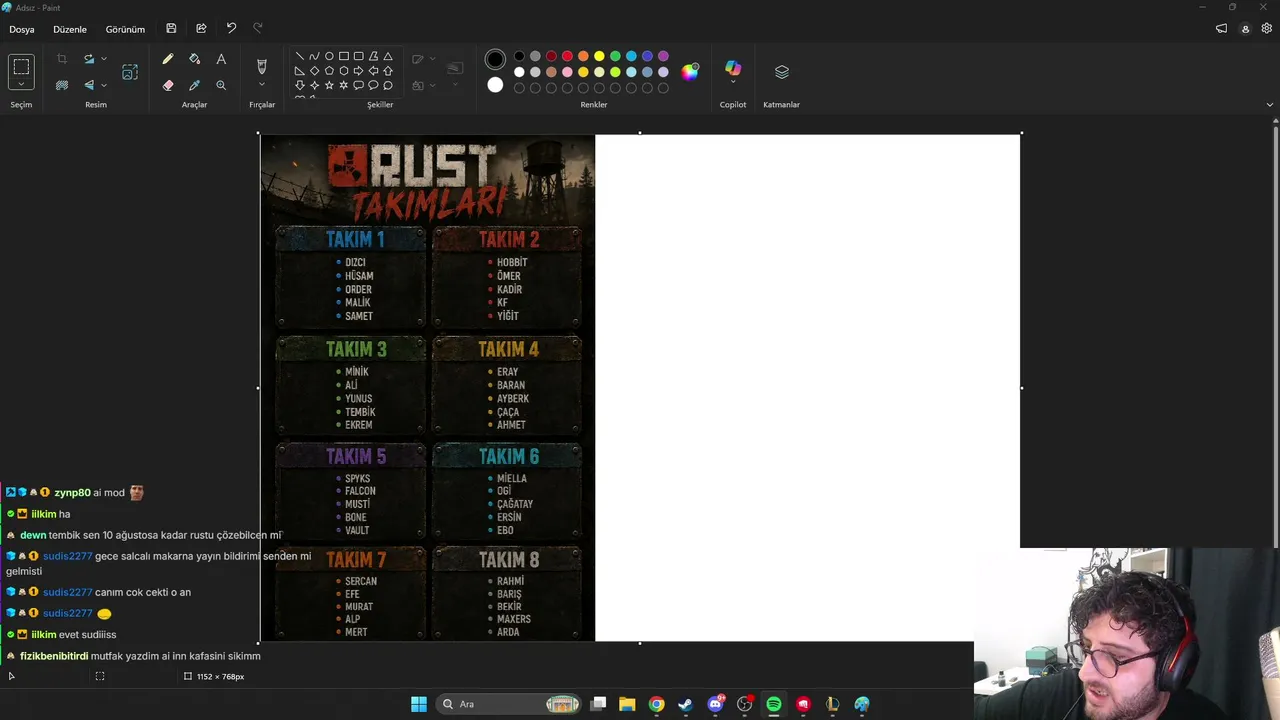Select the Magnifier zoom tool
The width and height of the screenshot is (1280, 720).
tap(221, 86)
